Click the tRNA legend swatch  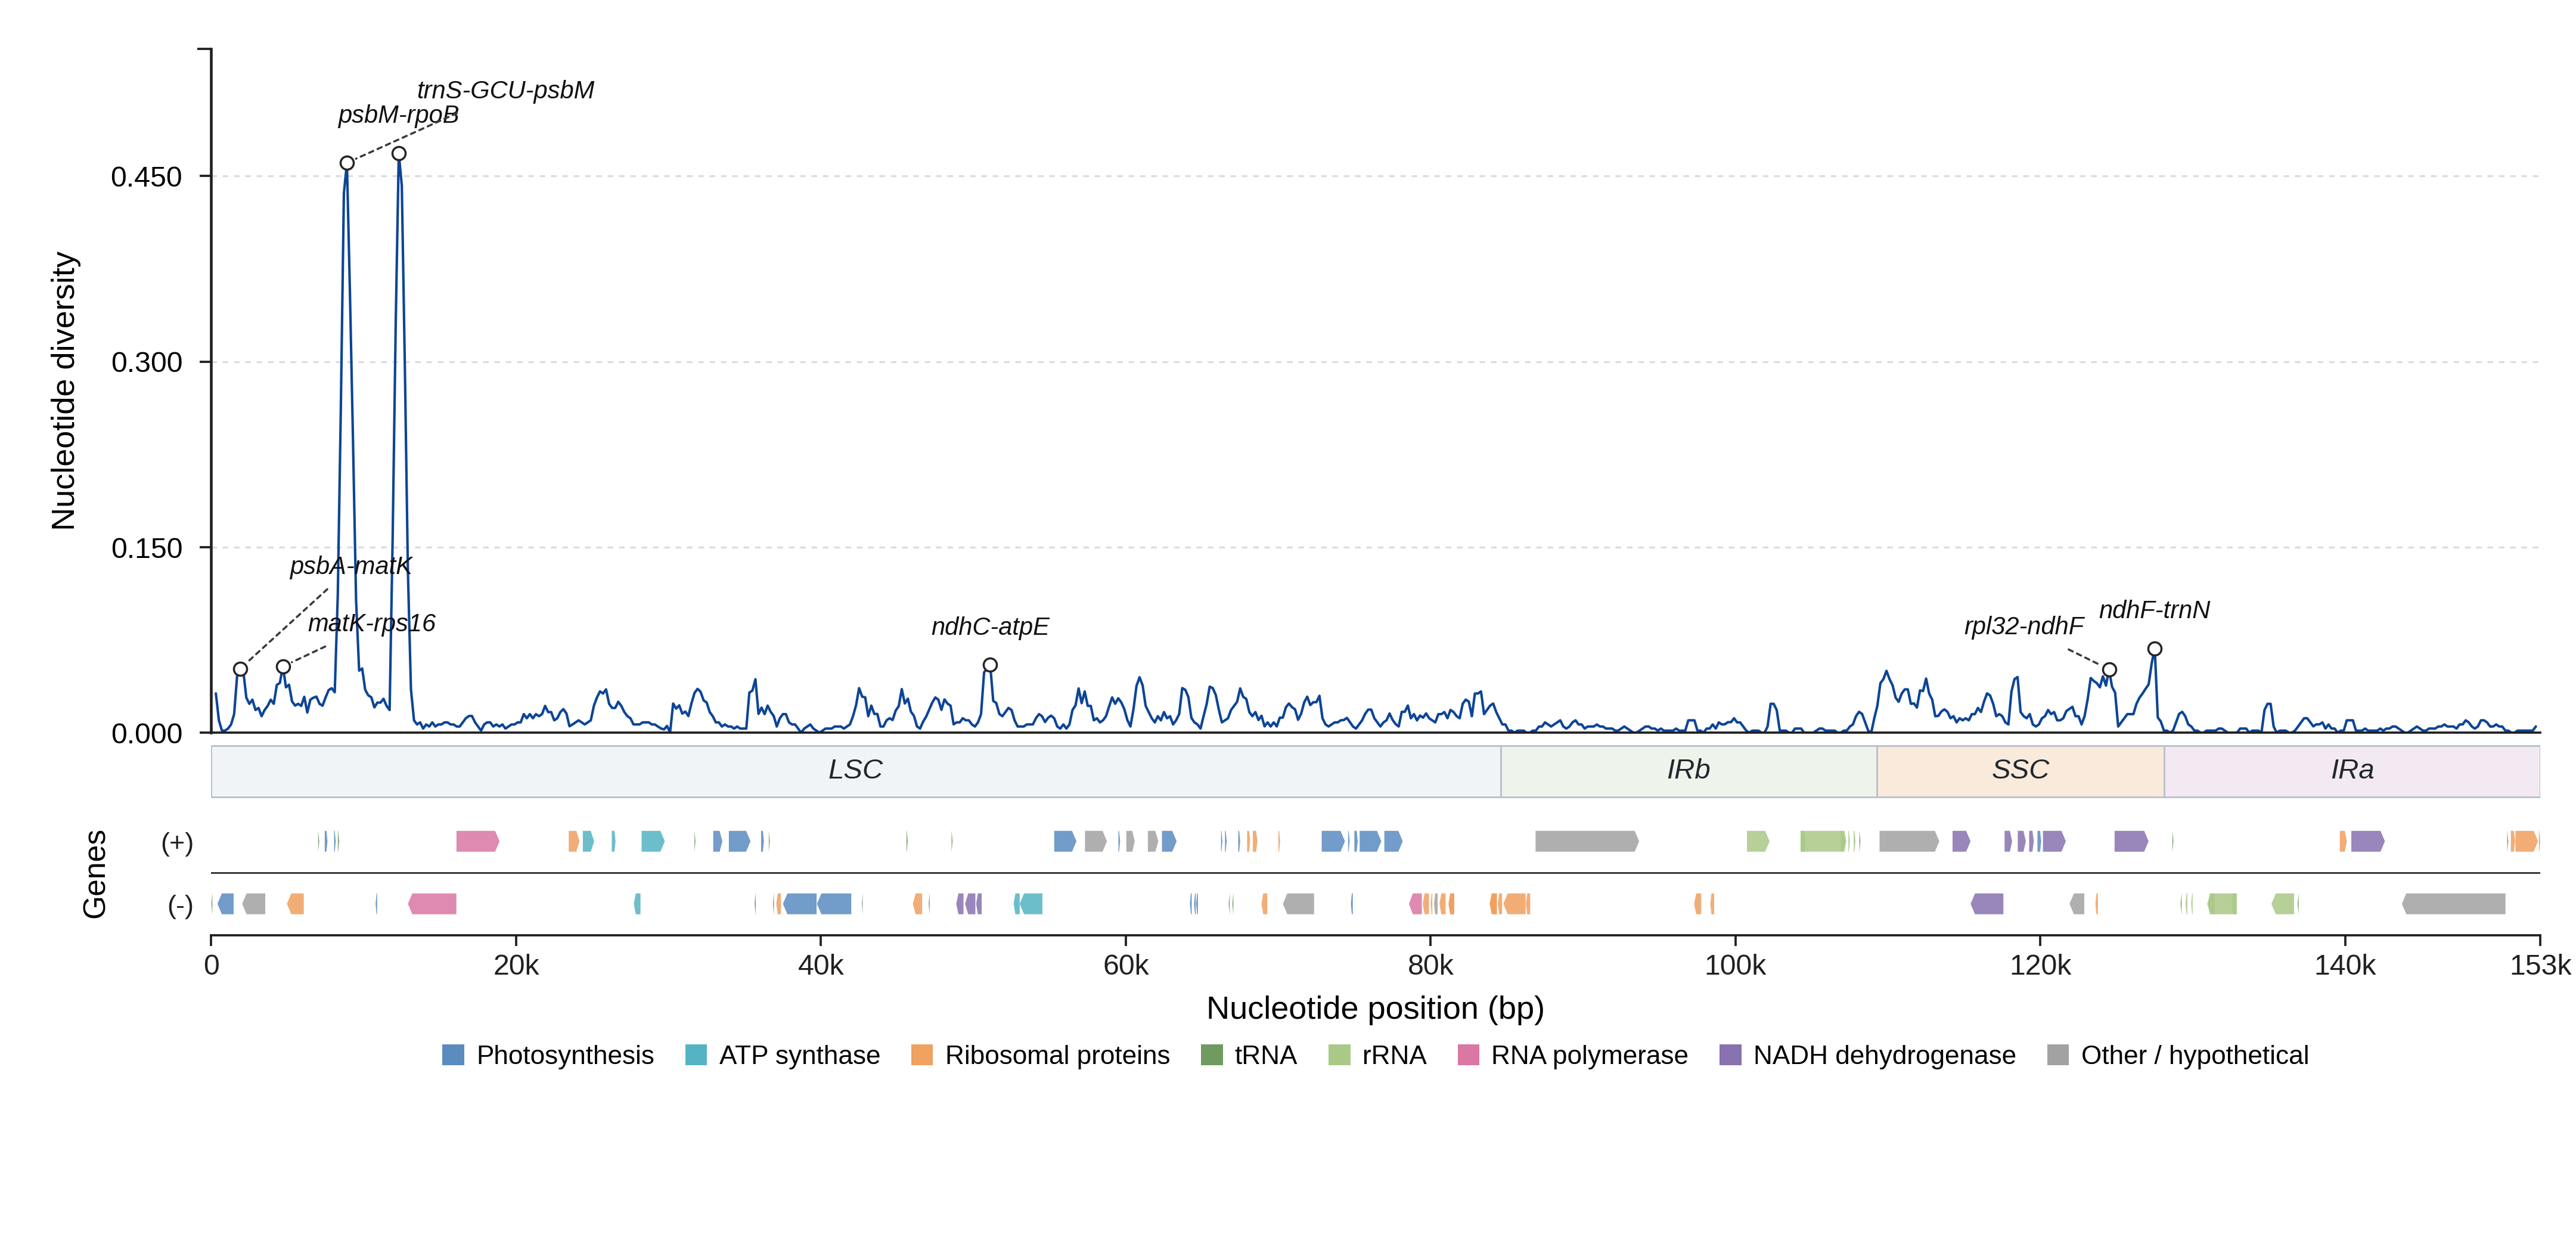pos(1212,1055)
